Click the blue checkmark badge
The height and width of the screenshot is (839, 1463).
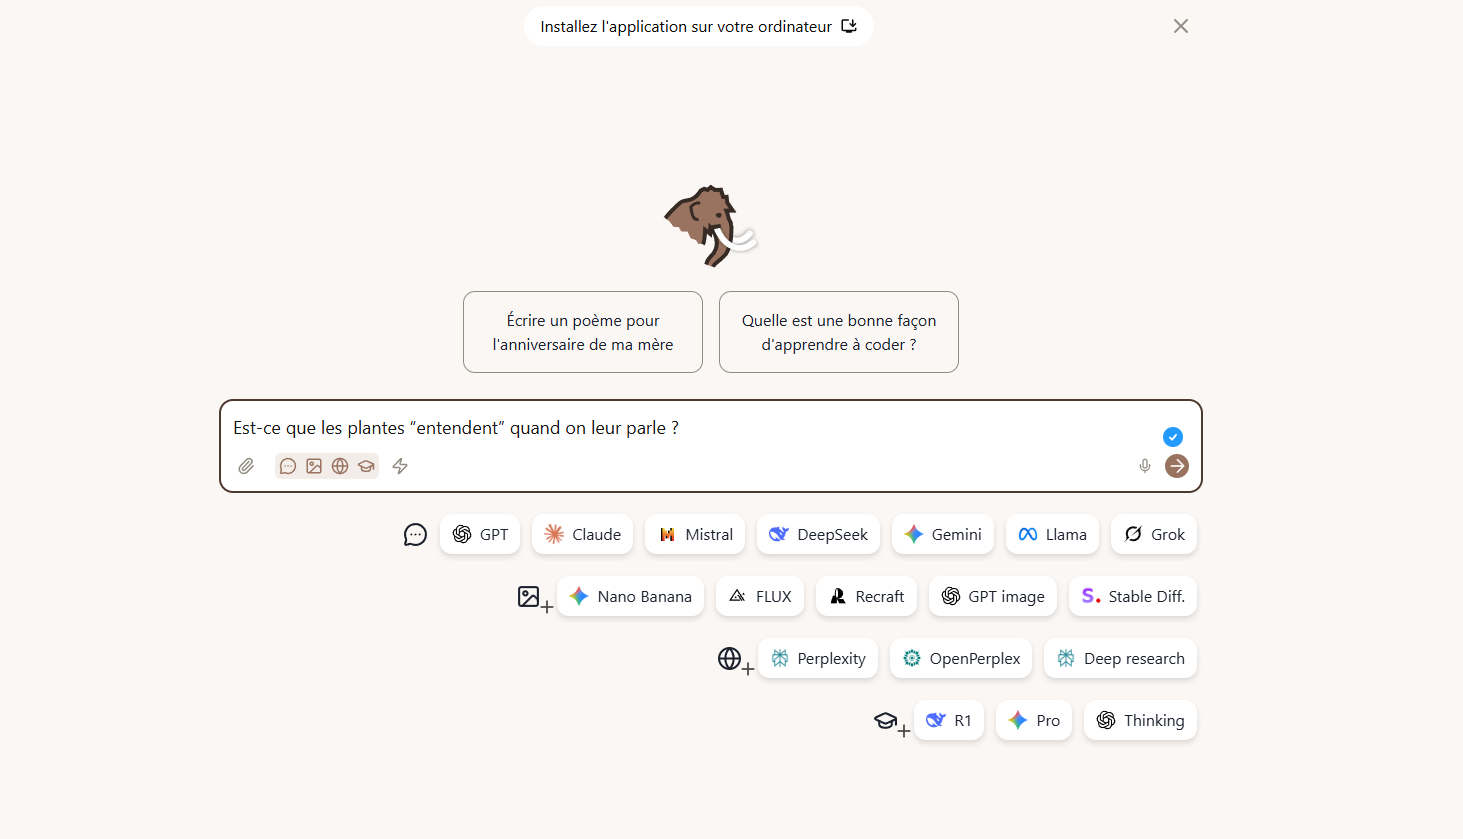pos(1173,437)
